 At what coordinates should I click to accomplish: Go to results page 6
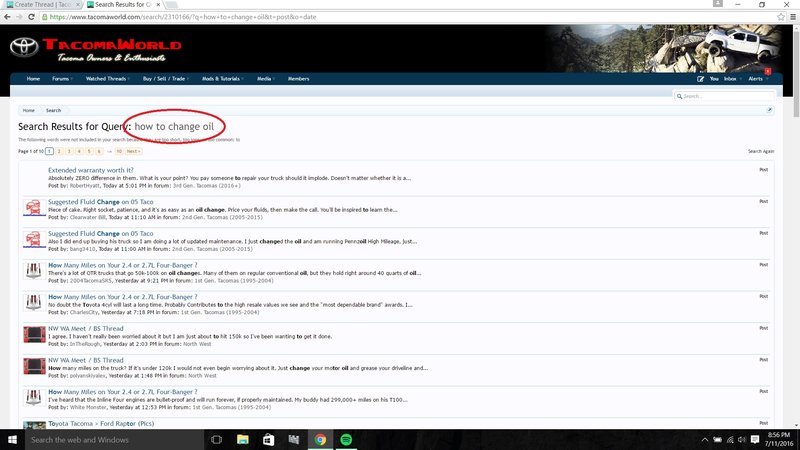[x=99, y=151]
